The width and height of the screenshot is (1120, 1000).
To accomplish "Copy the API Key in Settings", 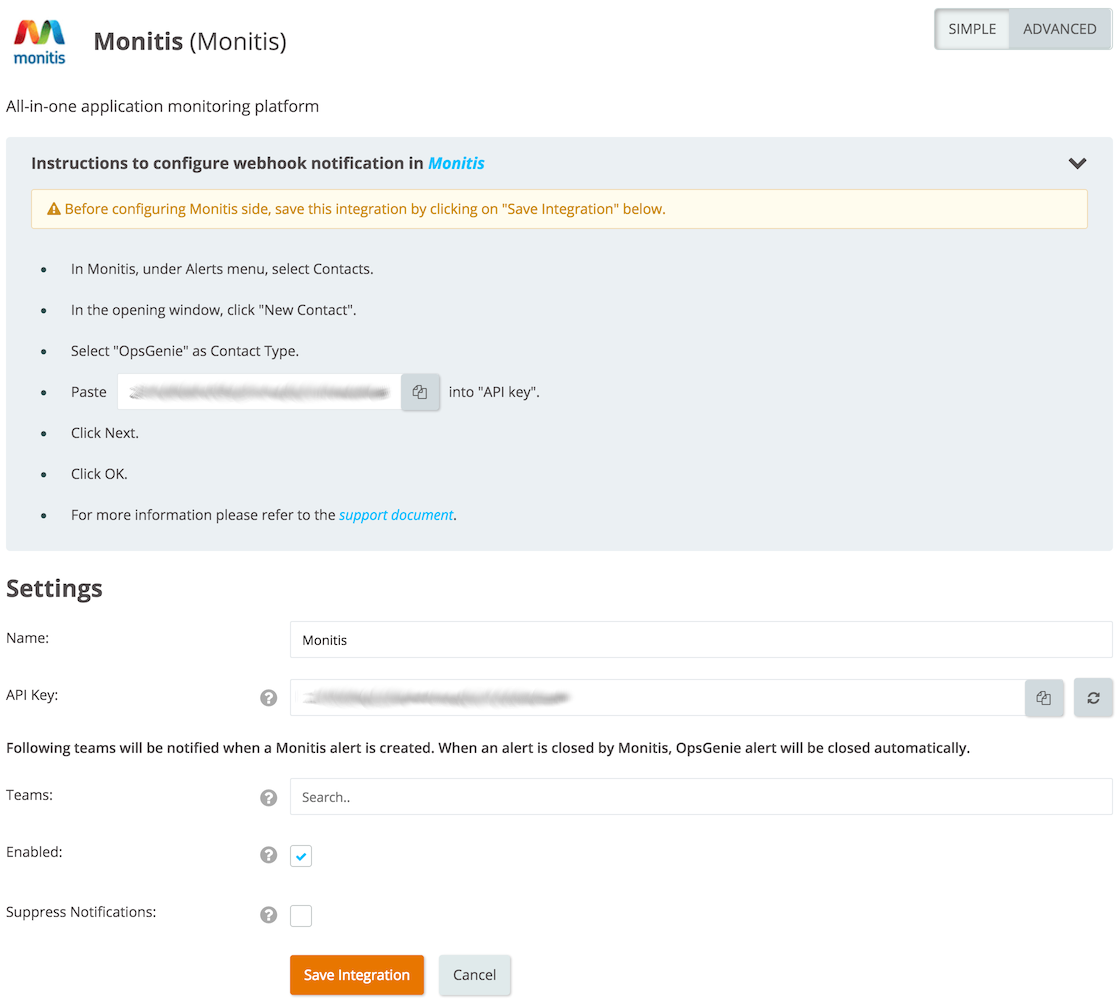I will [1044, 698].
